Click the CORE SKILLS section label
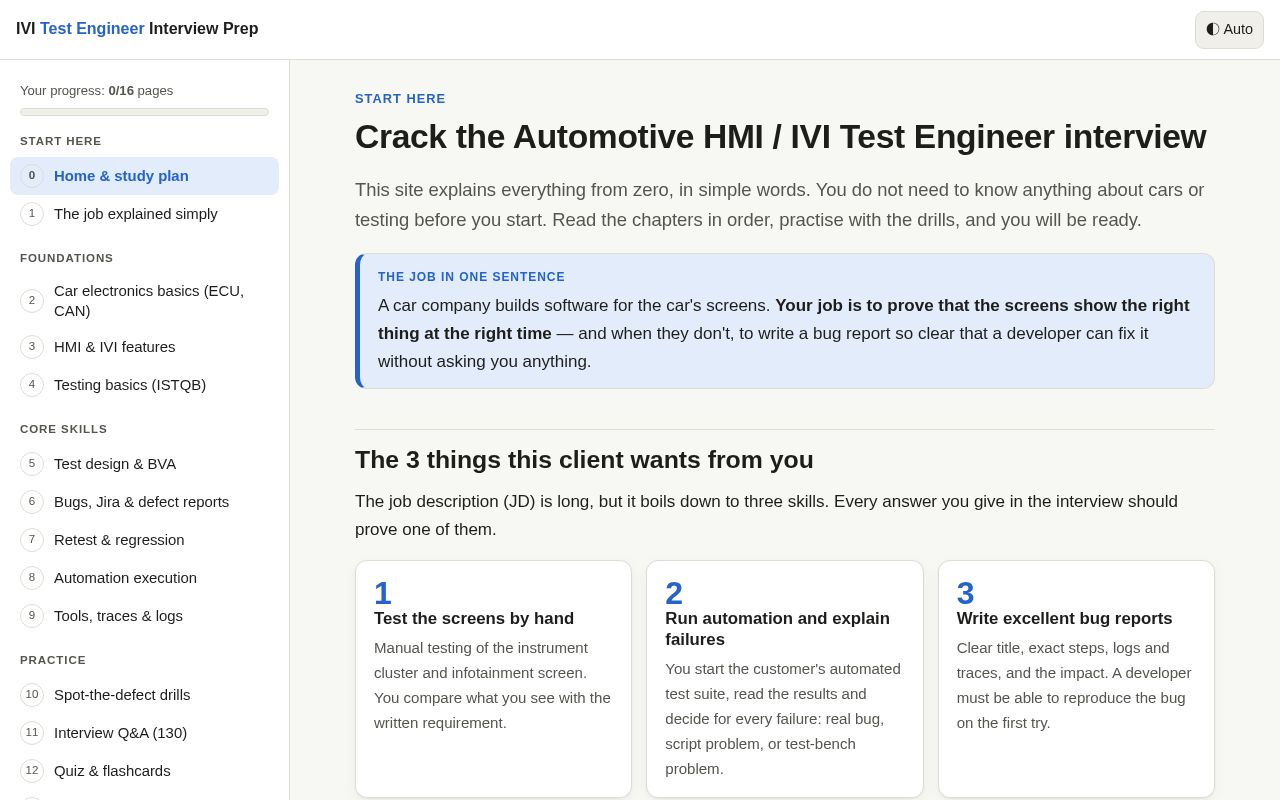 pos(64,429)
